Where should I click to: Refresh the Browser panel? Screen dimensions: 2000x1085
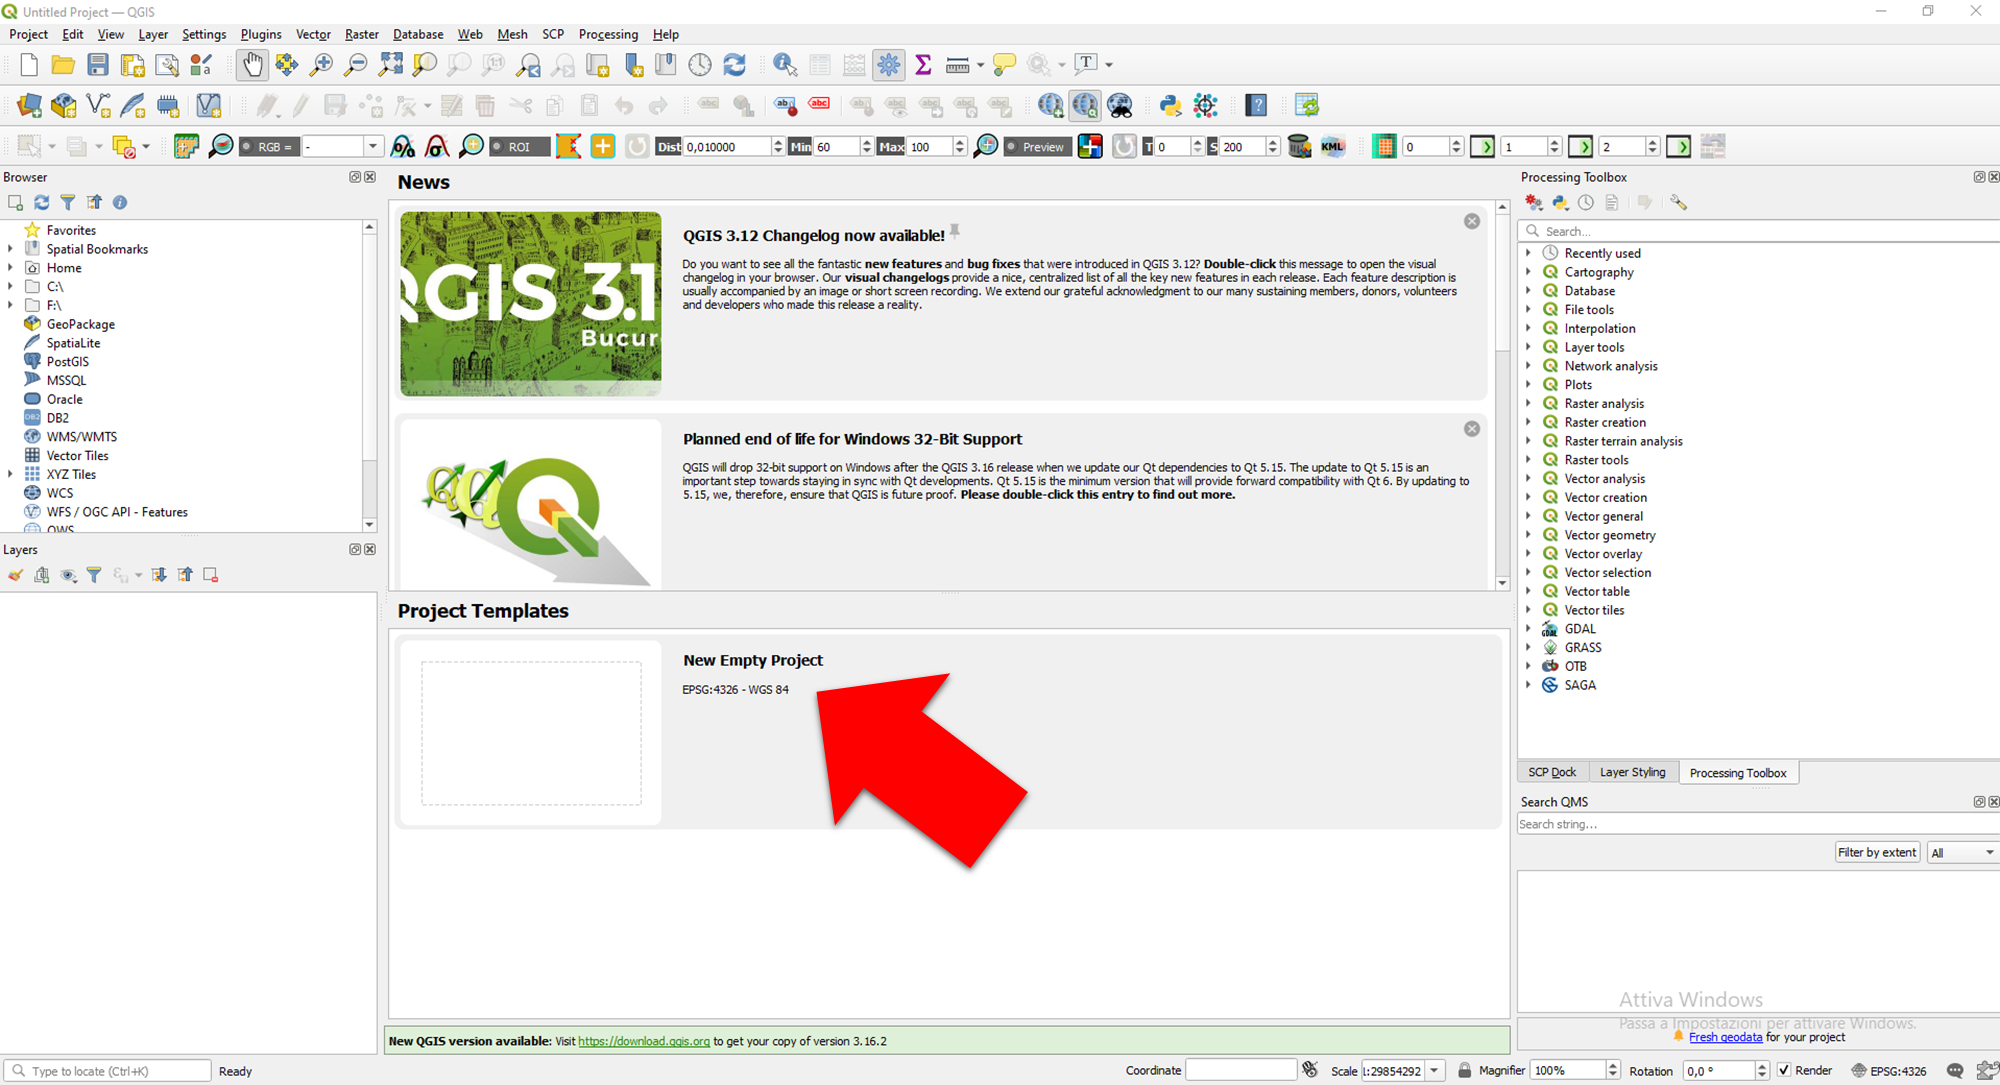pyautogui.click(x=42, y=202)
